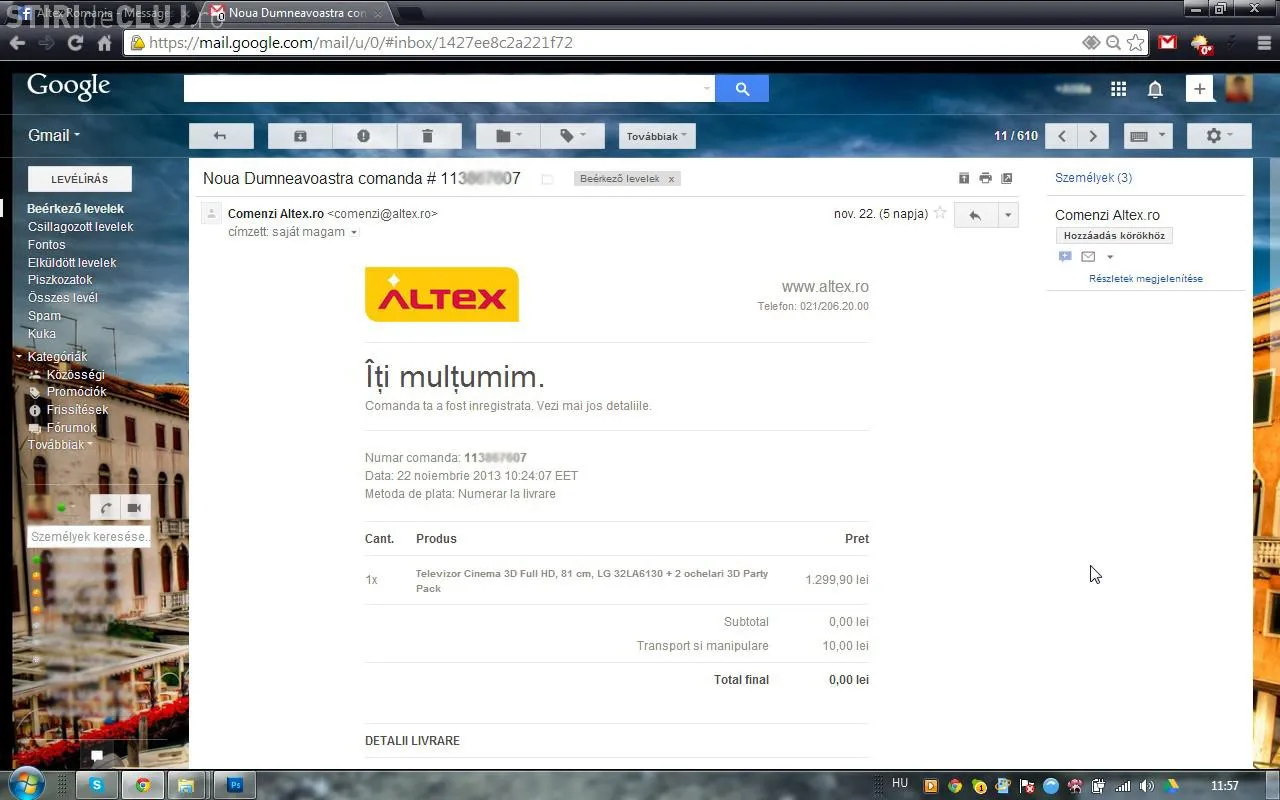
Task: Print the email using the printer icon
Action: pos(985,178)
